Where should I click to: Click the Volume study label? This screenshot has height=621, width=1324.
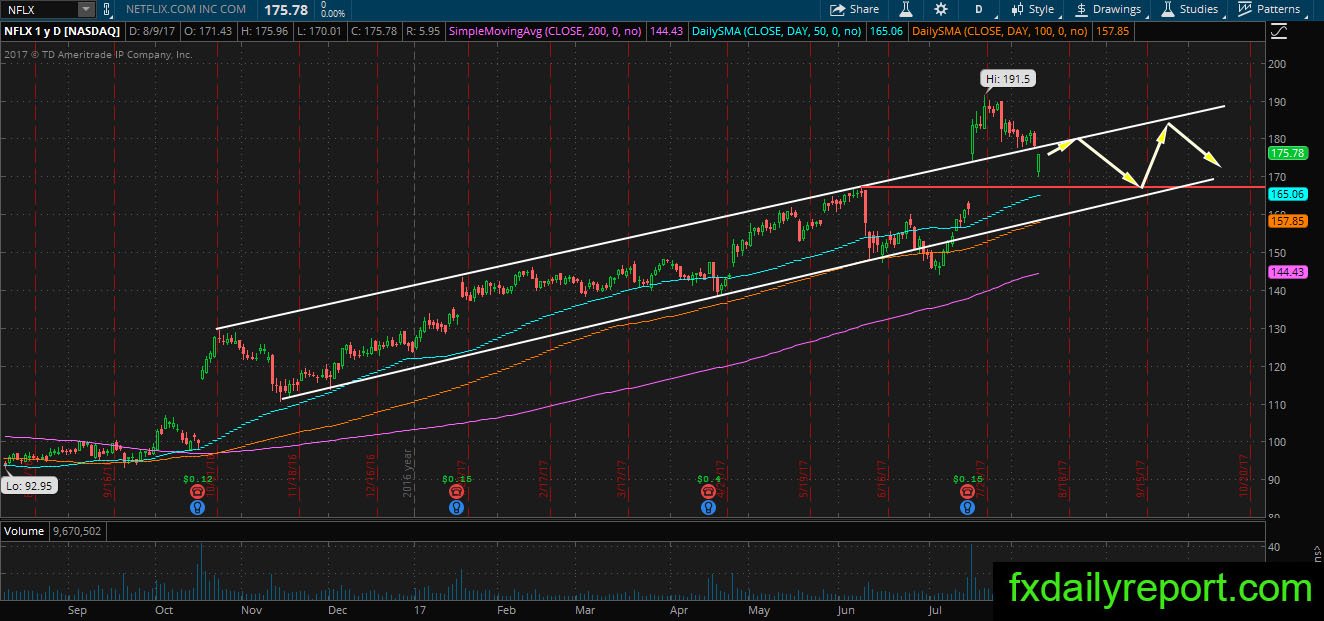point(22,531)
